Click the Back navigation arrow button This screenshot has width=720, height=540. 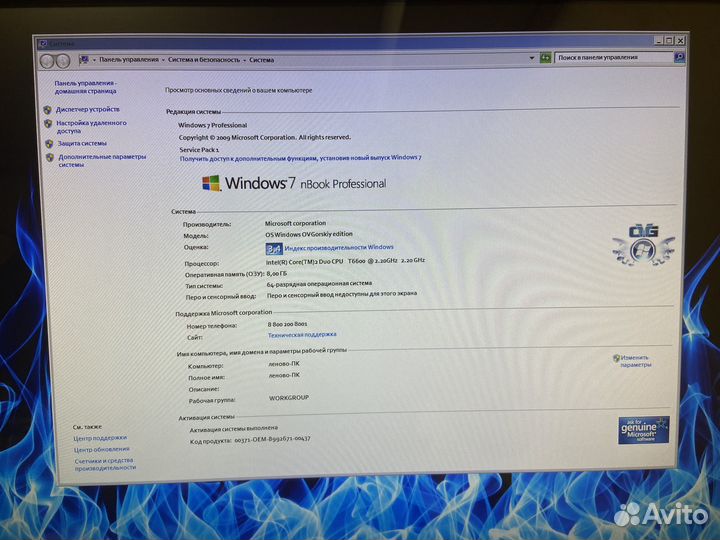coord(45,60)
